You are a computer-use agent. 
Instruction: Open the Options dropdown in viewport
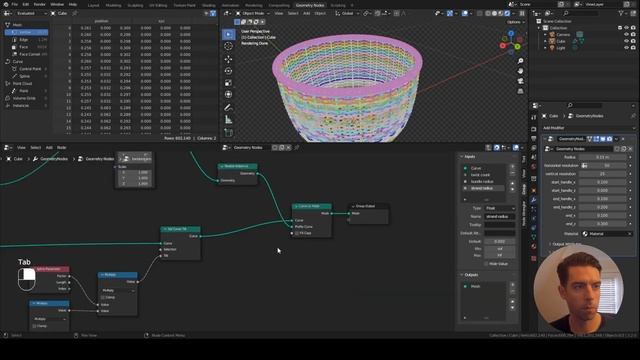[516, 22]
